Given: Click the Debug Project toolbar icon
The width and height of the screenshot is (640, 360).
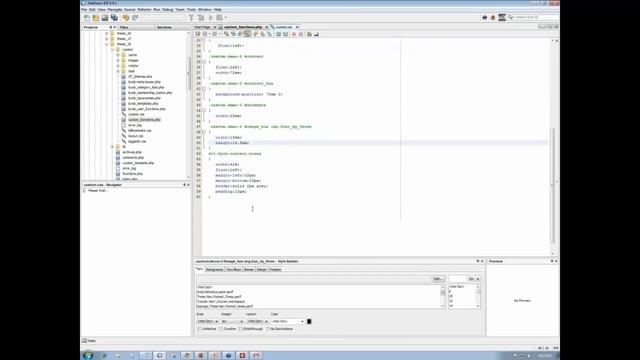Looking at the screenshot, I should [220, 18].
